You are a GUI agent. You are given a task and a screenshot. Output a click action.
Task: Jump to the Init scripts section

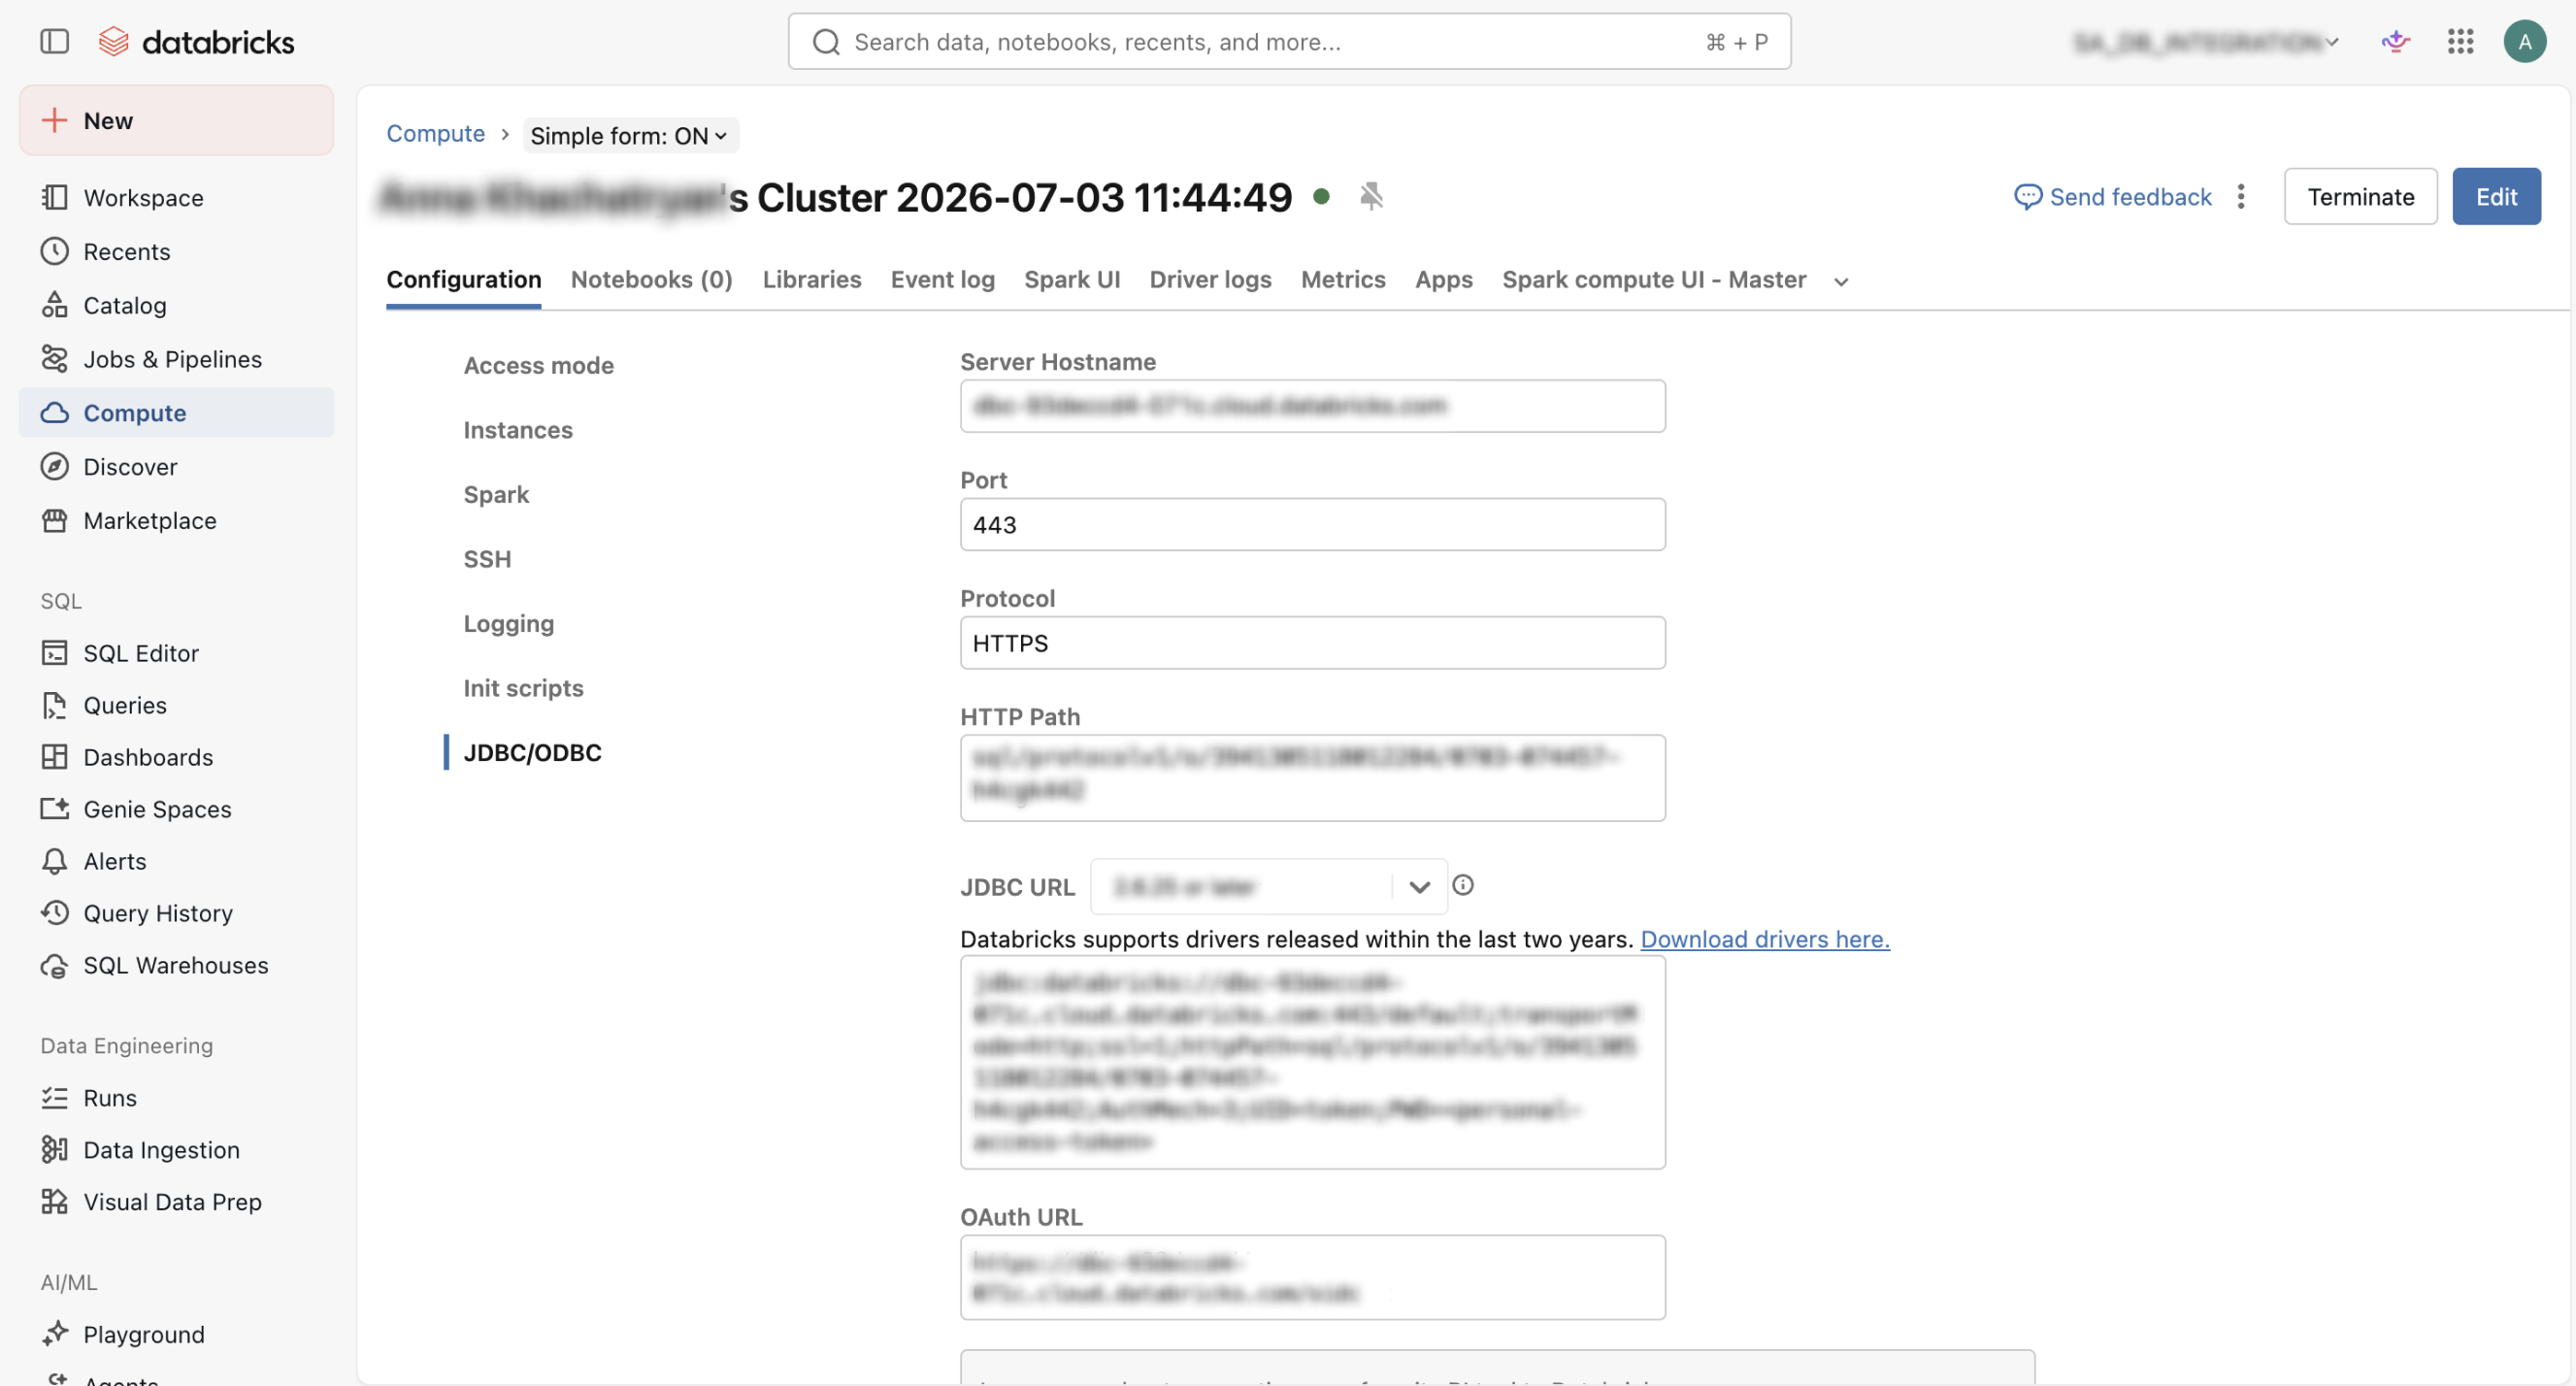coord(523,687)
